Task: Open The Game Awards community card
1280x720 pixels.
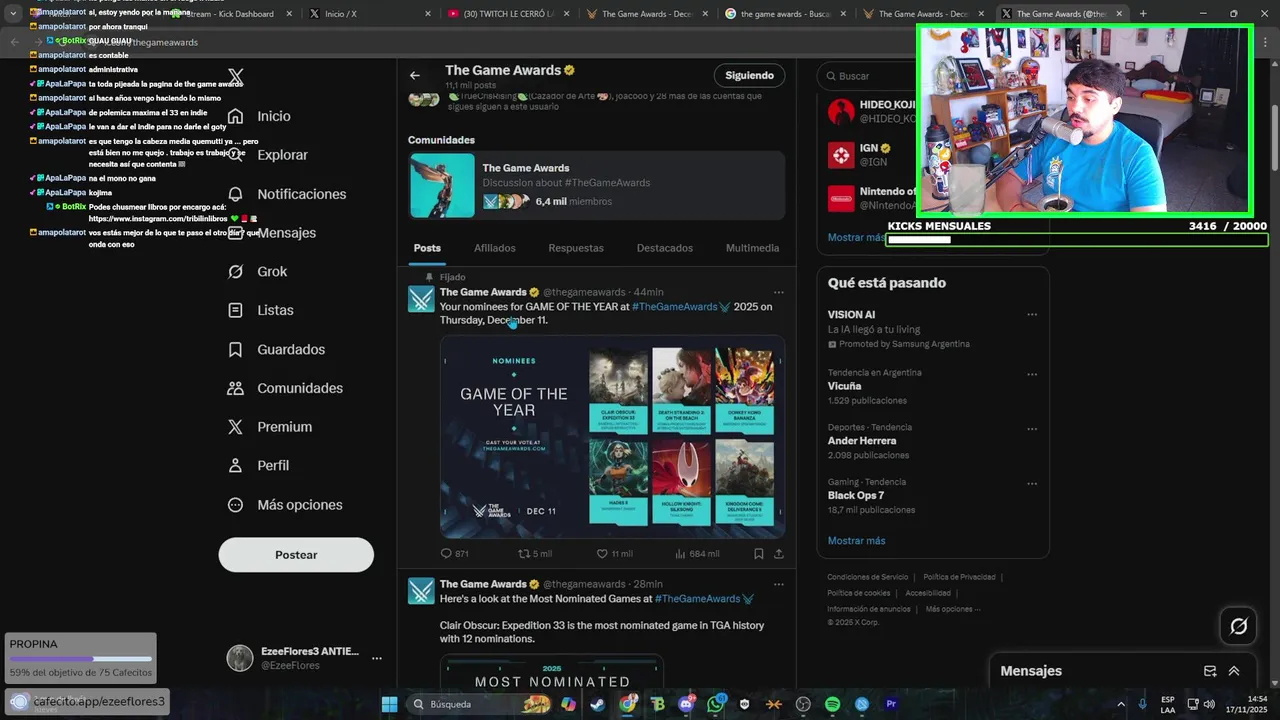Action: point(597,185)
